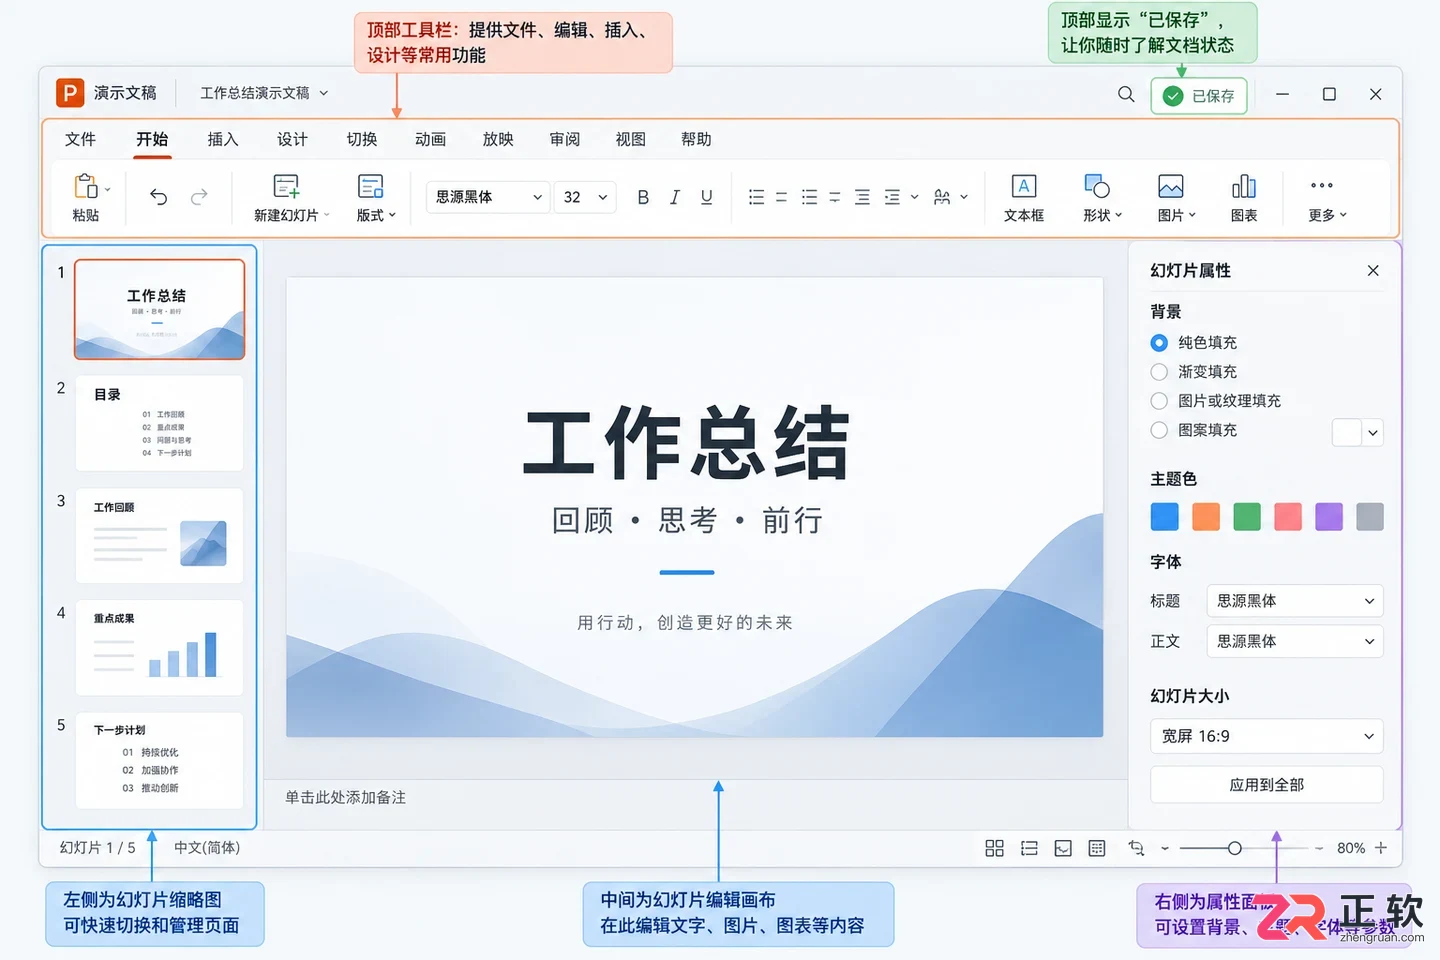This screenshot has height=960, width=1440.
Task: Undo the last action
Action: pyautogui.click(x=158, y=197)
